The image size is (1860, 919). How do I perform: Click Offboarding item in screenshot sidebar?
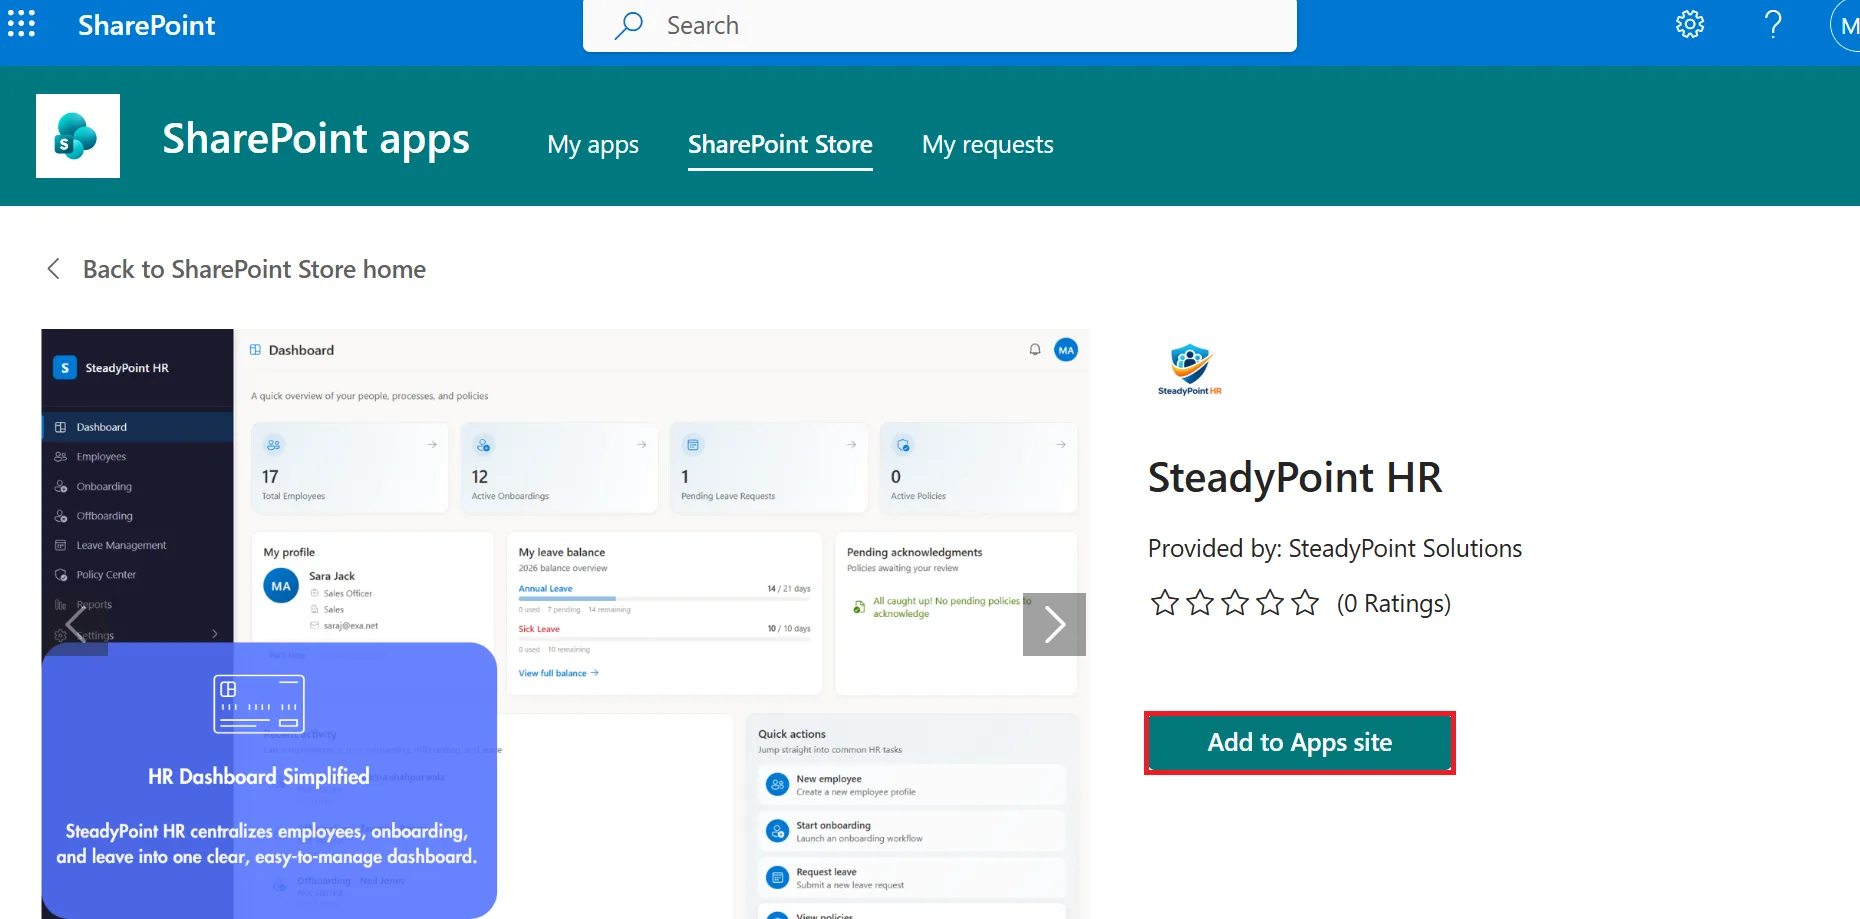[x=137, y=516]
